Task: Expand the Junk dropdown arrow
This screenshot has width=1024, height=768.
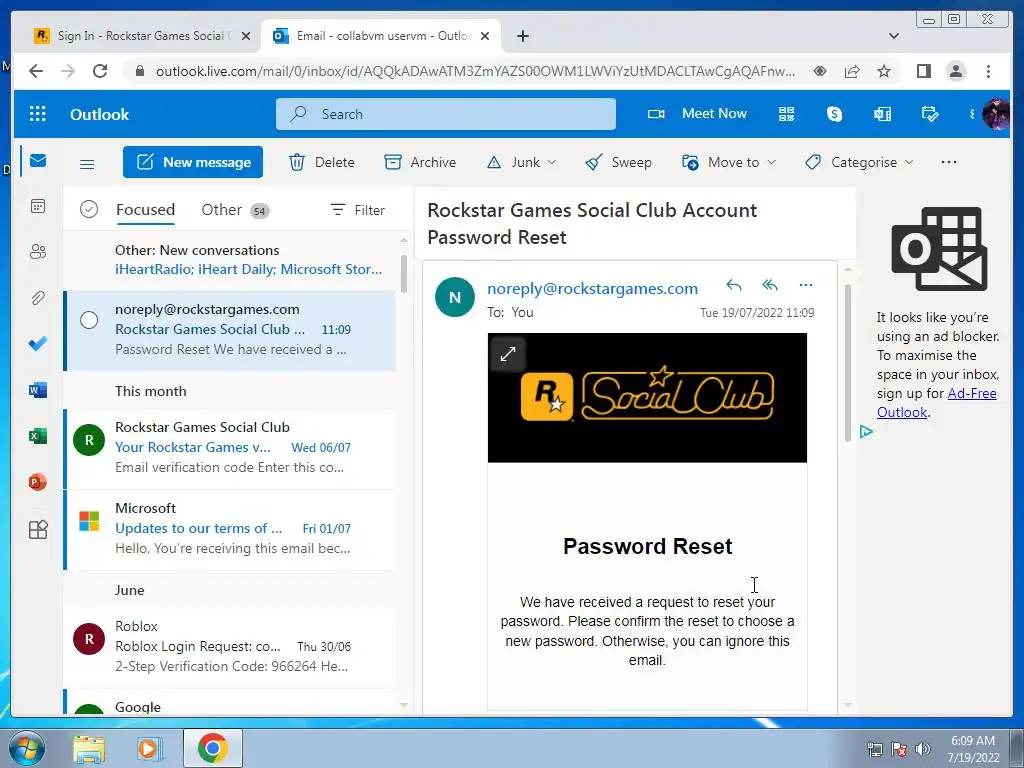Action: (552, 162)
